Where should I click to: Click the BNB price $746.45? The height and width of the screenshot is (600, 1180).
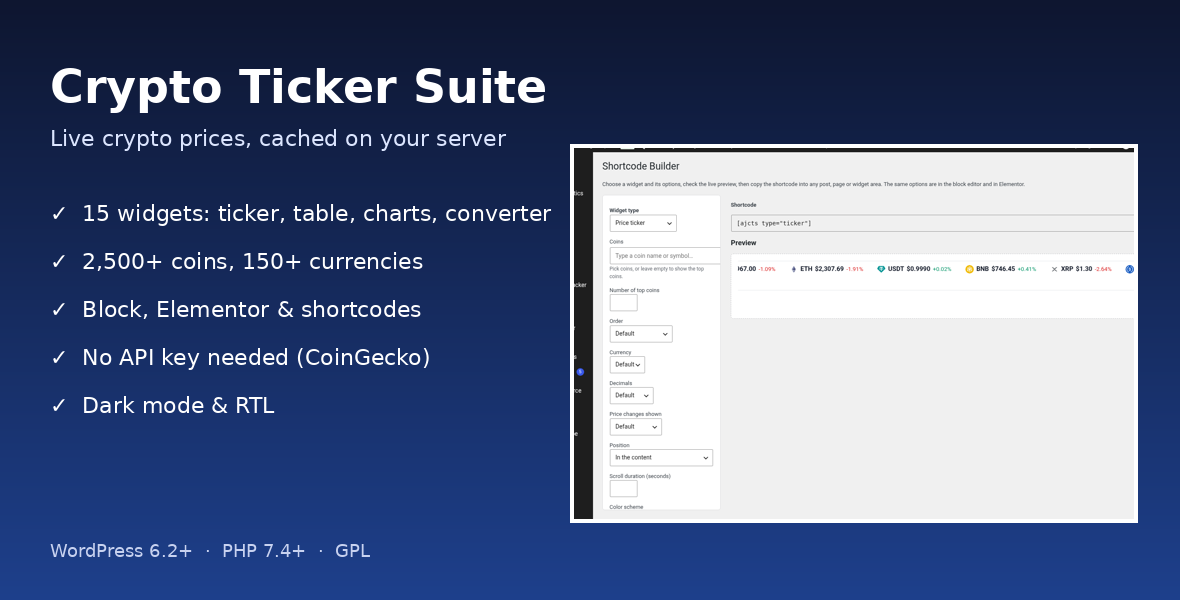pyautogui.click(x=1003, y=269)
